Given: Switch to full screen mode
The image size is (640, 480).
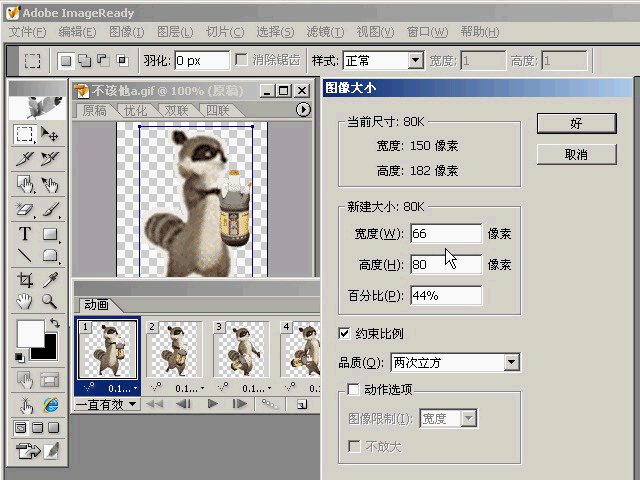Looking at the screenshot, I should 53,428.
